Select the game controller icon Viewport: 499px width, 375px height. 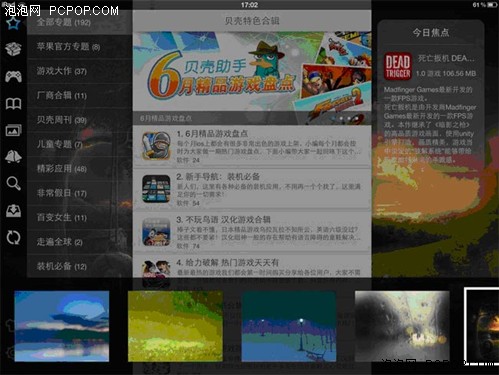(x=13, y=76)
